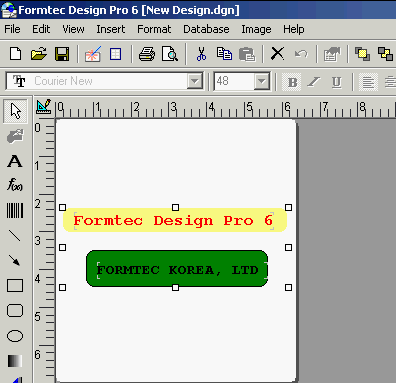Toggle left text alignment
This screenshot has width=396, height=383.
pyautogui.click(x=368, y=82)
